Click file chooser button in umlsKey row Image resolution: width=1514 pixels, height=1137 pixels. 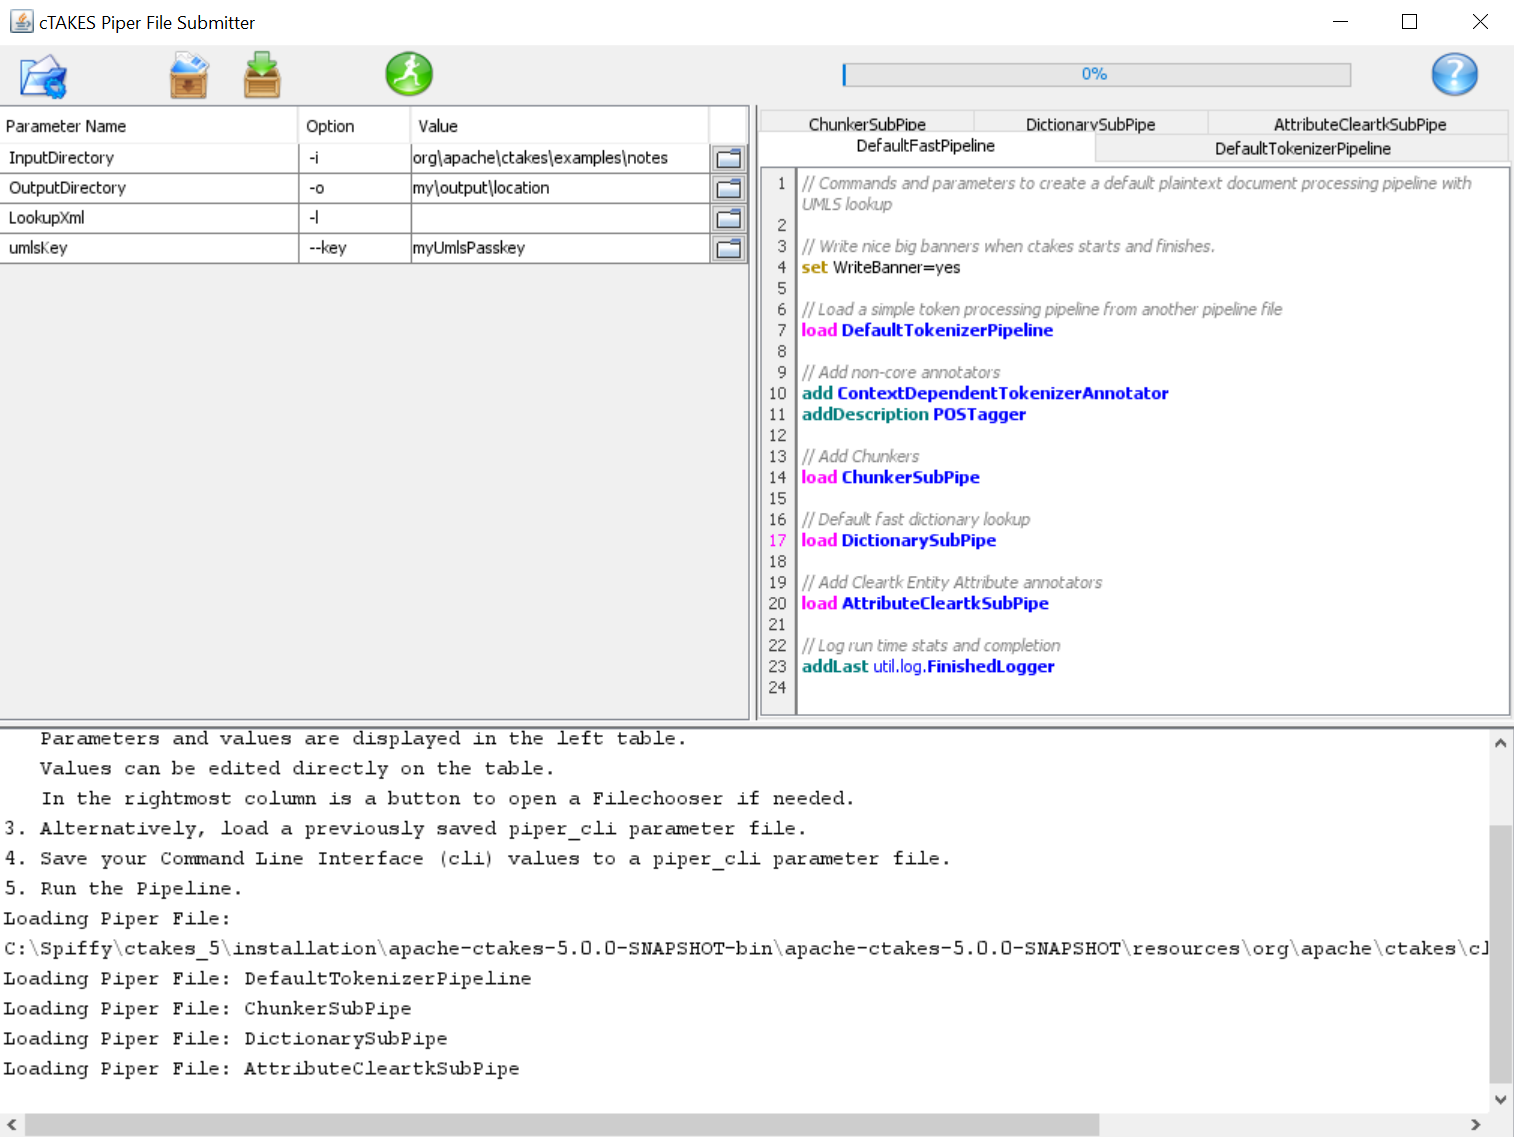point(729,248)
